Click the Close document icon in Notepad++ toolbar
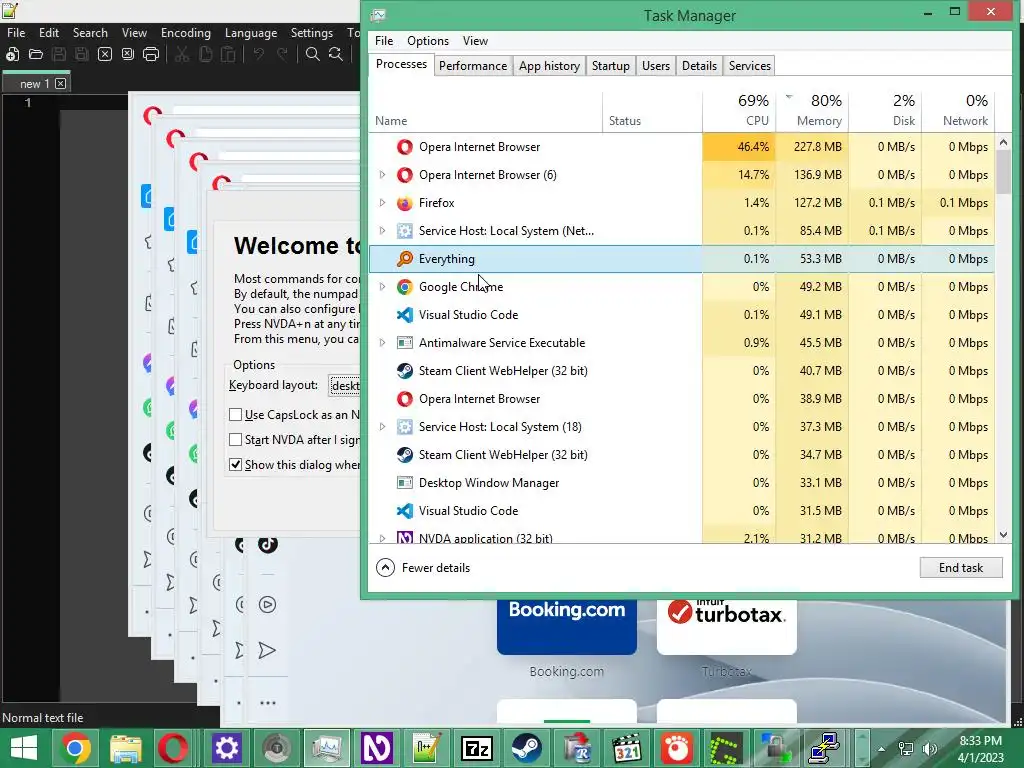This screenshot has height=768, width=1024. tap(104, 54)
